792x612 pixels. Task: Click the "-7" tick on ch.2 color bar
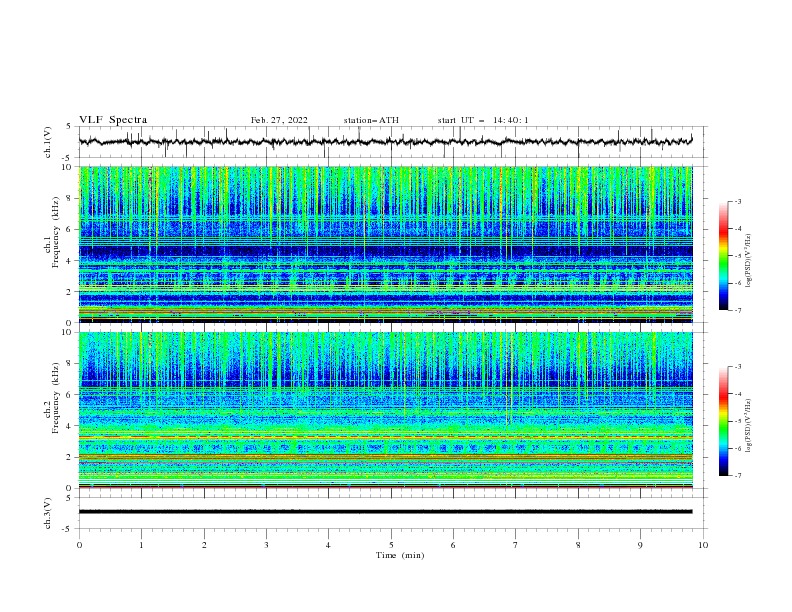[738, 475]
